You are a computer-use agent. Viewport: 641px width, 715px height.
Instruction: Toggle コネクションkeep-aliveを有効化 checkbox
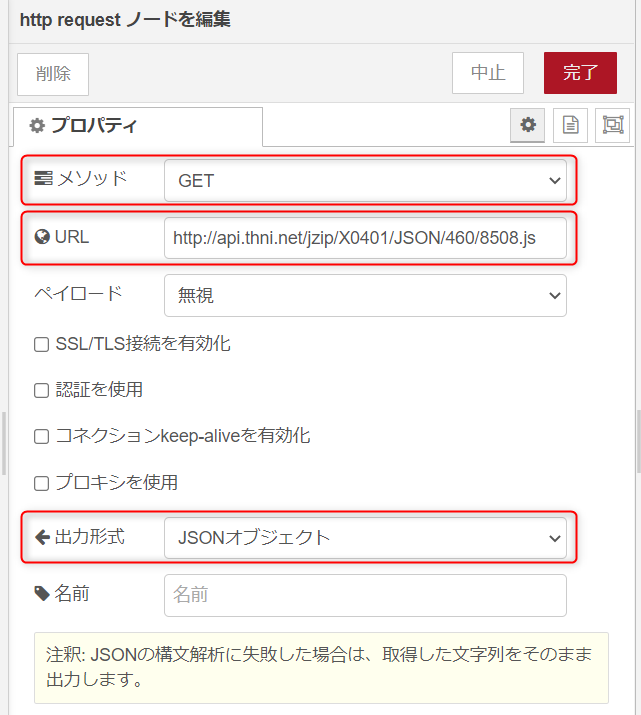tap(41, 436)
